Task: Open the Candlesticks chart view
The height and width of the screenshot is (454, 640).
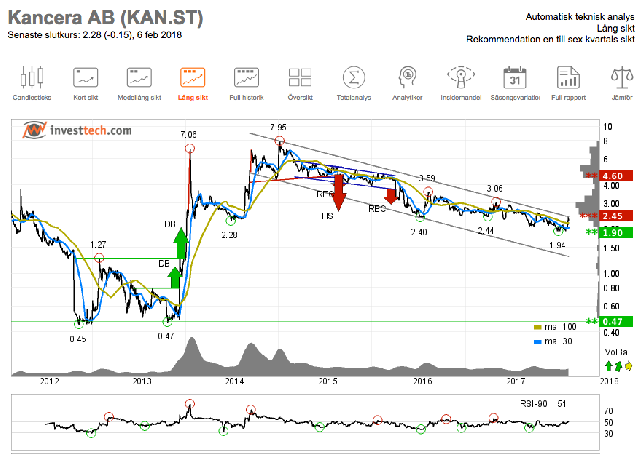Action: point(32,83)
